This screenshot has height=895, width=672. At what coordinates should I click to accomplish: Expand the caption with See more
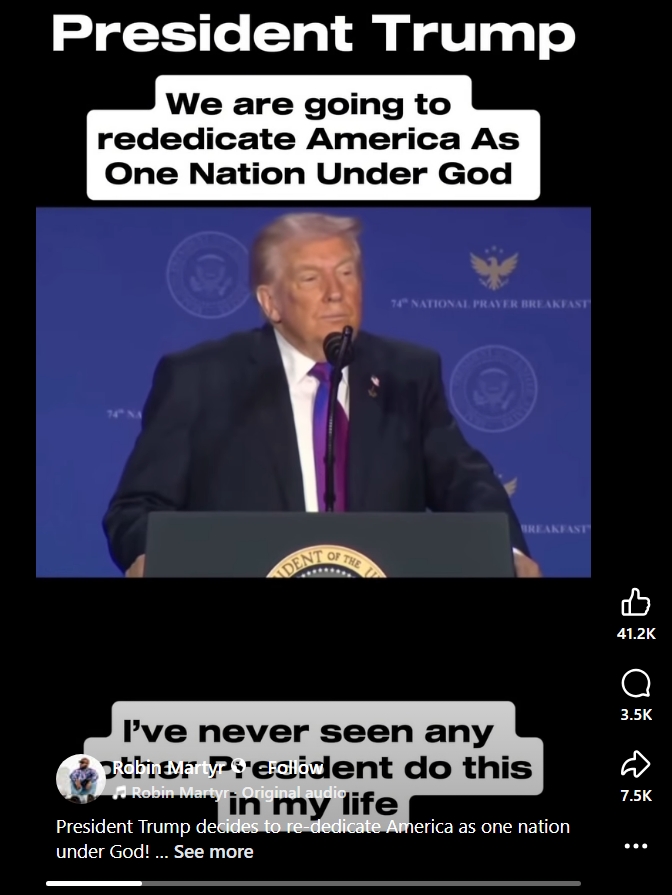(x=214, y=852)
